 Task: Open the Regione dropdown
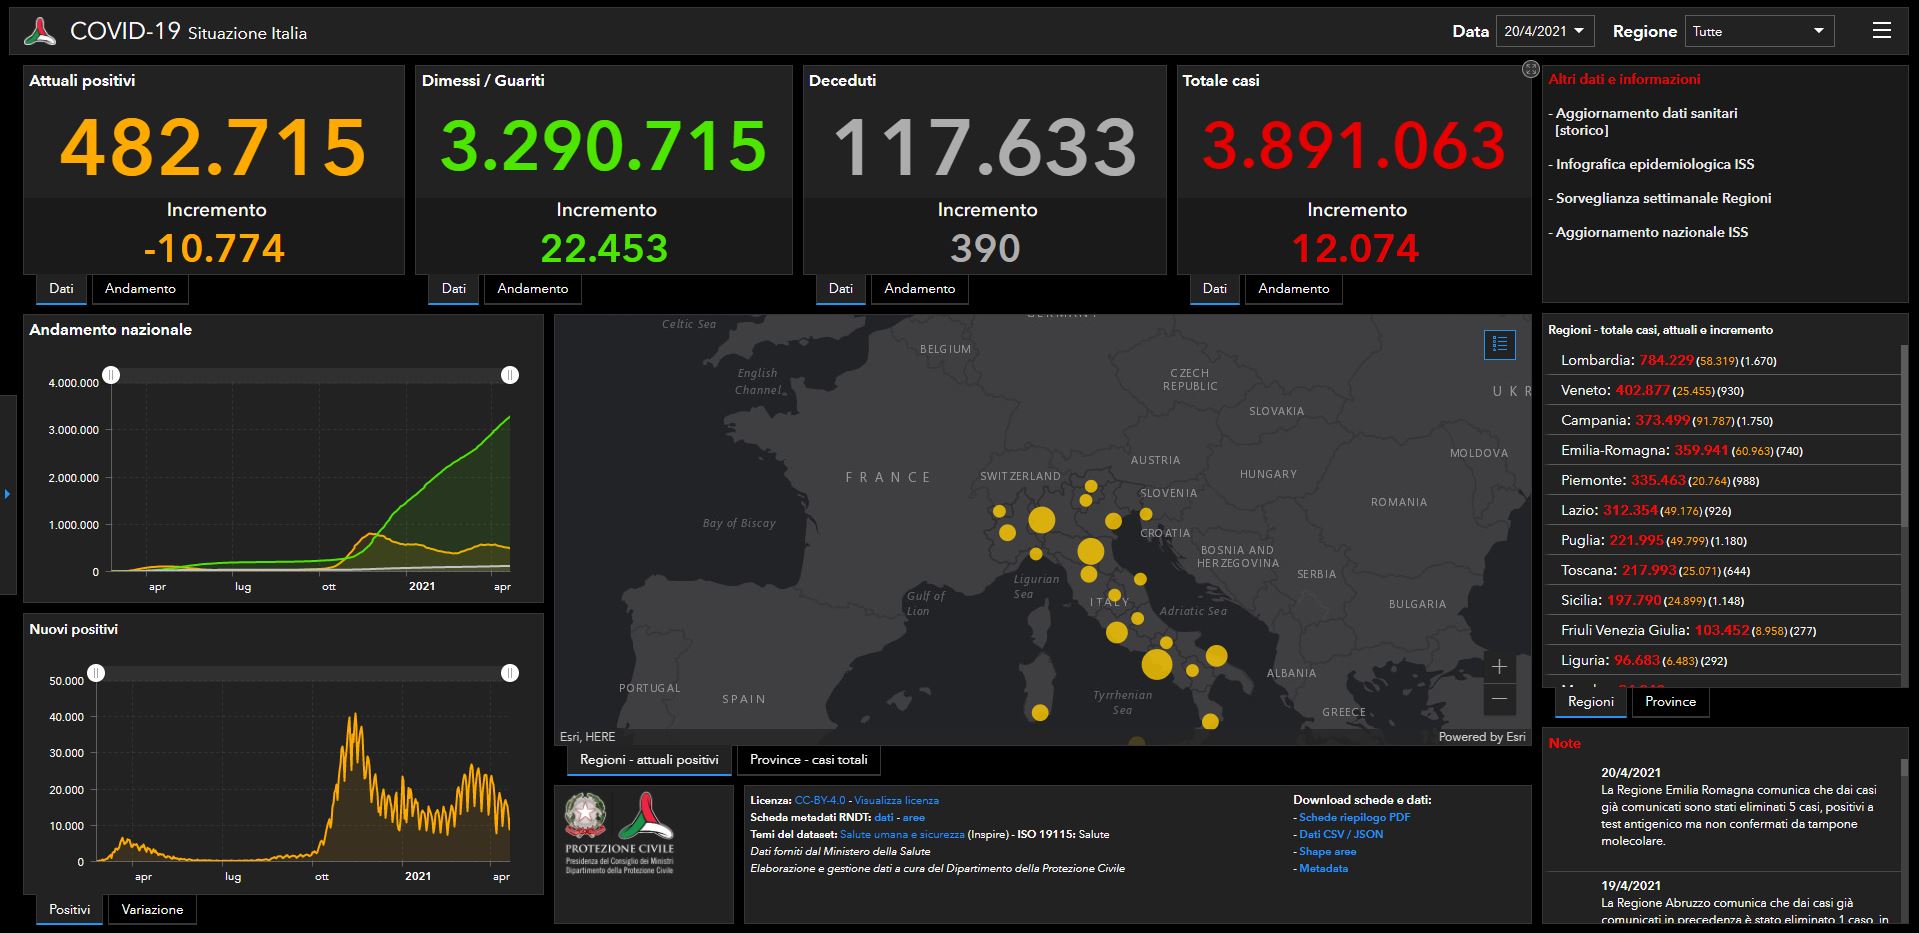1758,31
